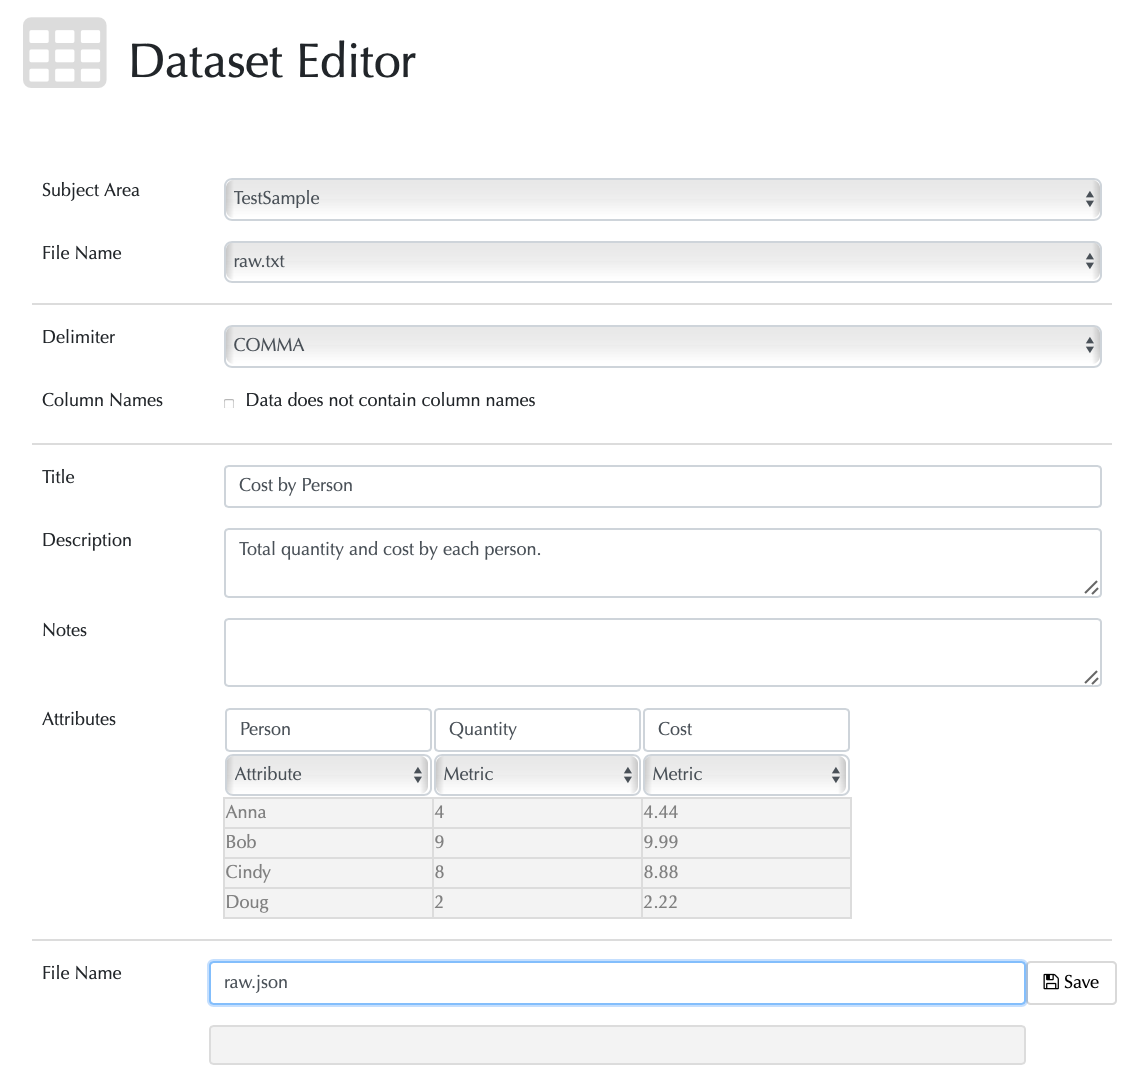The height and width of the screenshot is (1086, 1132).
Task: Click the Cost column name field
Action: 746,729
